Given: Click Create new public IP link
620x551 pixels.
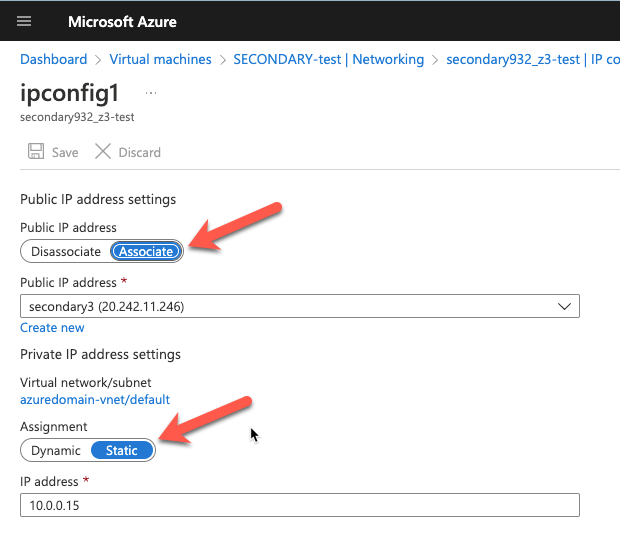Looking at the screenshot, I should (x=52, y=328).
